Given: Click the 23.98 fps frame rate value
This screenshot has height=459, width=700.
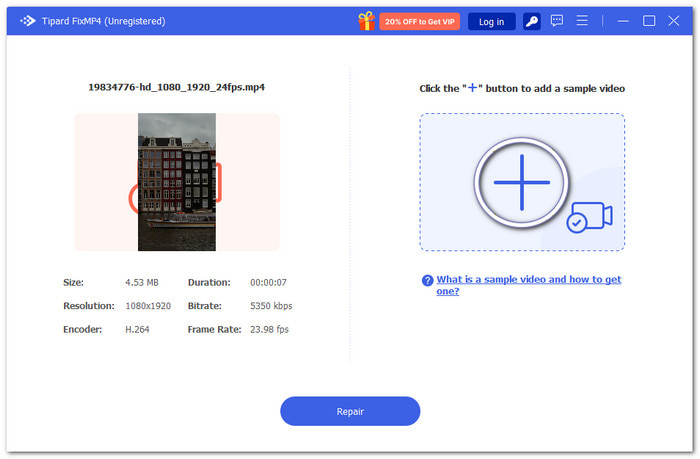Looking at the screenshot, I should 269,330.
